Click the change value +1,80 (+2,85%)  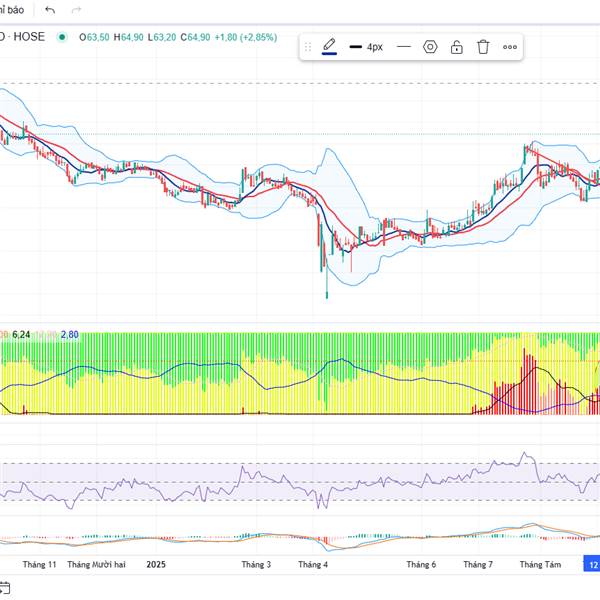coord(246,37)
